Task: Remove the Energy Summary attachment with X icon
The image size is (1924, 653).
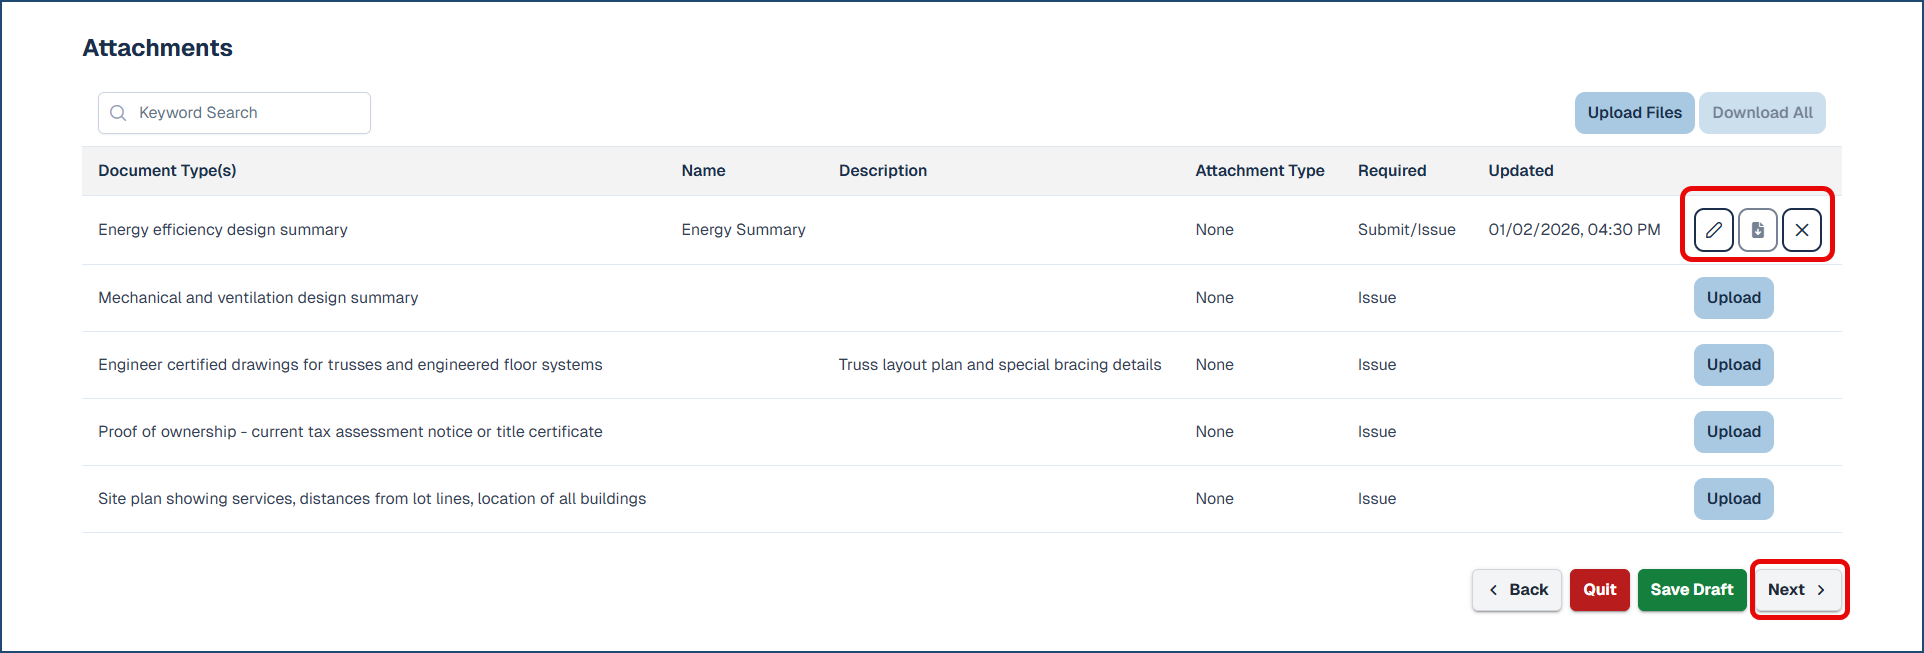Action: tap(1801, 230)
